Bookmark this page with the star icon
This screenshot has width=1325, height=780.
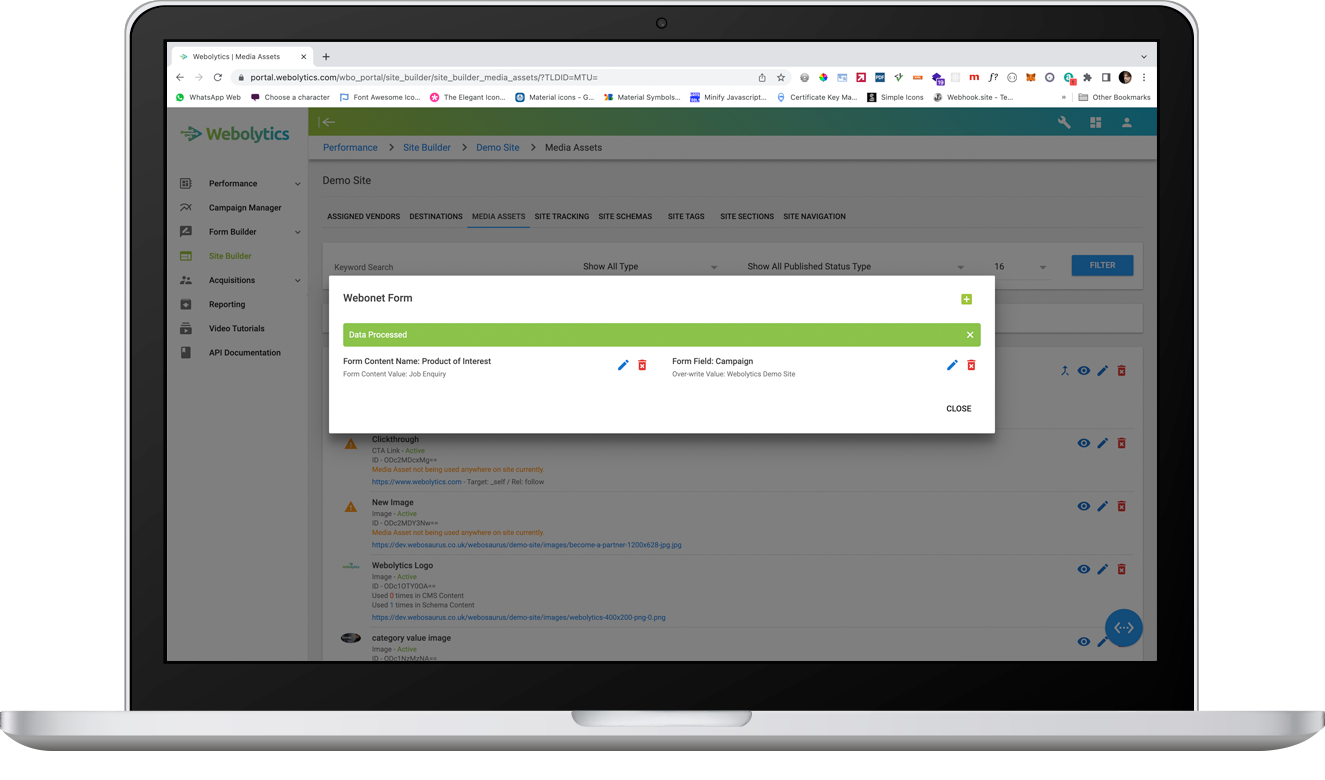click(x=781, y=77)
